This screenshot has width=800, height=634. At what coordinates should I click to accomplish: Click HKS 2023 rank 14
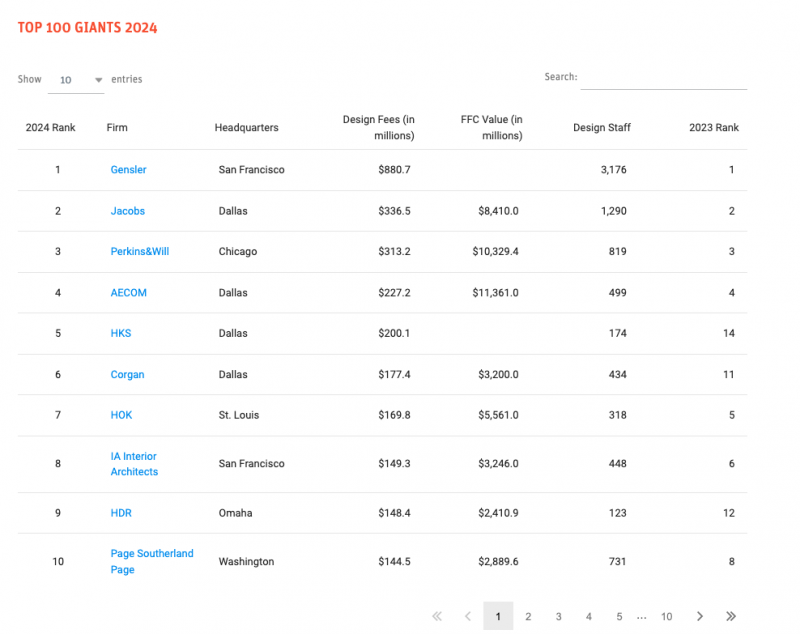[729, 333]
